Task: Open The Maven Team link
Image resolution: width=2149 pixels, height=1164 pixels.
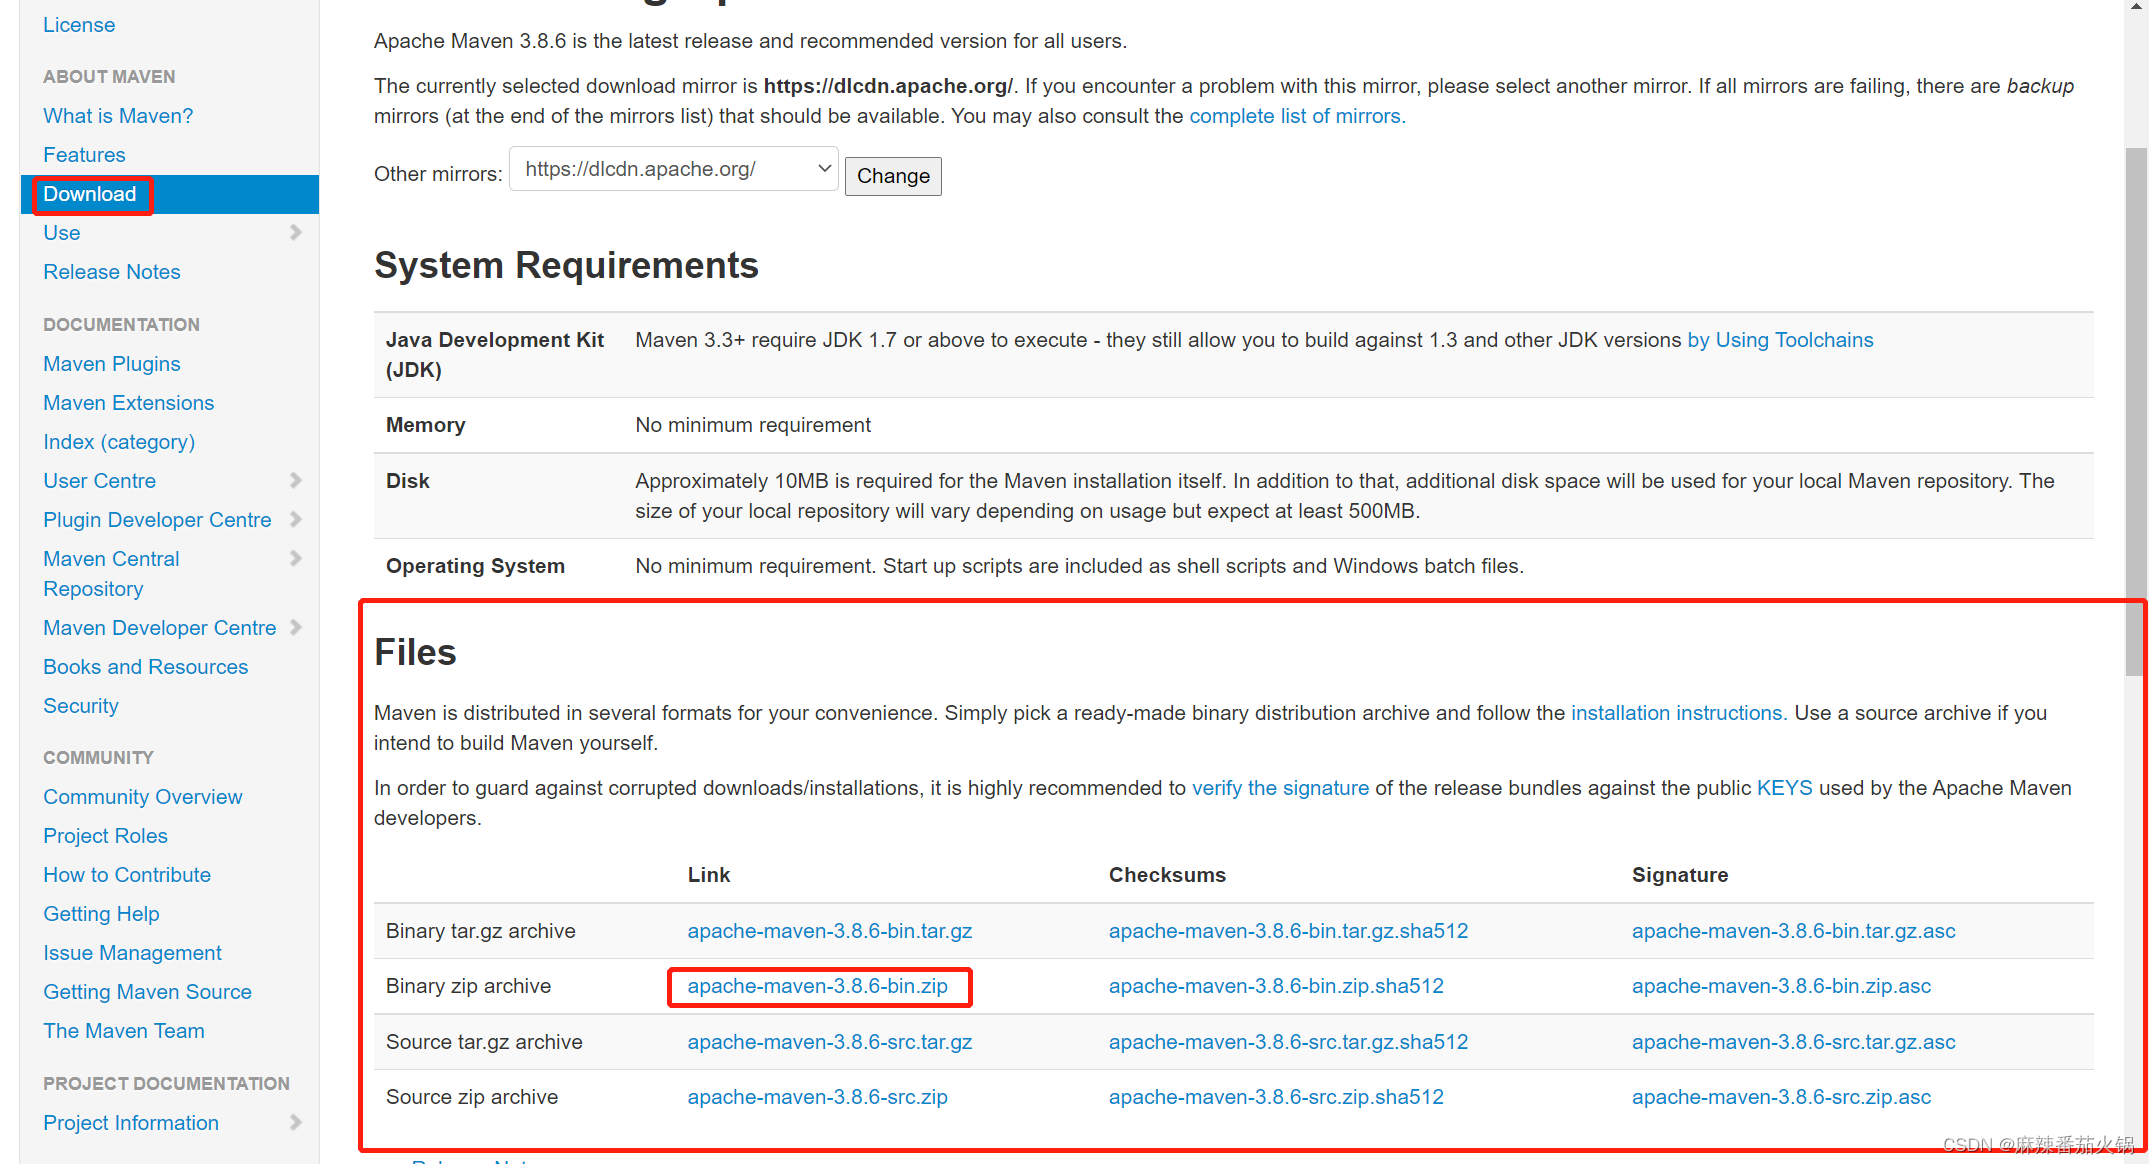Action: click(x=124, y=1031)
